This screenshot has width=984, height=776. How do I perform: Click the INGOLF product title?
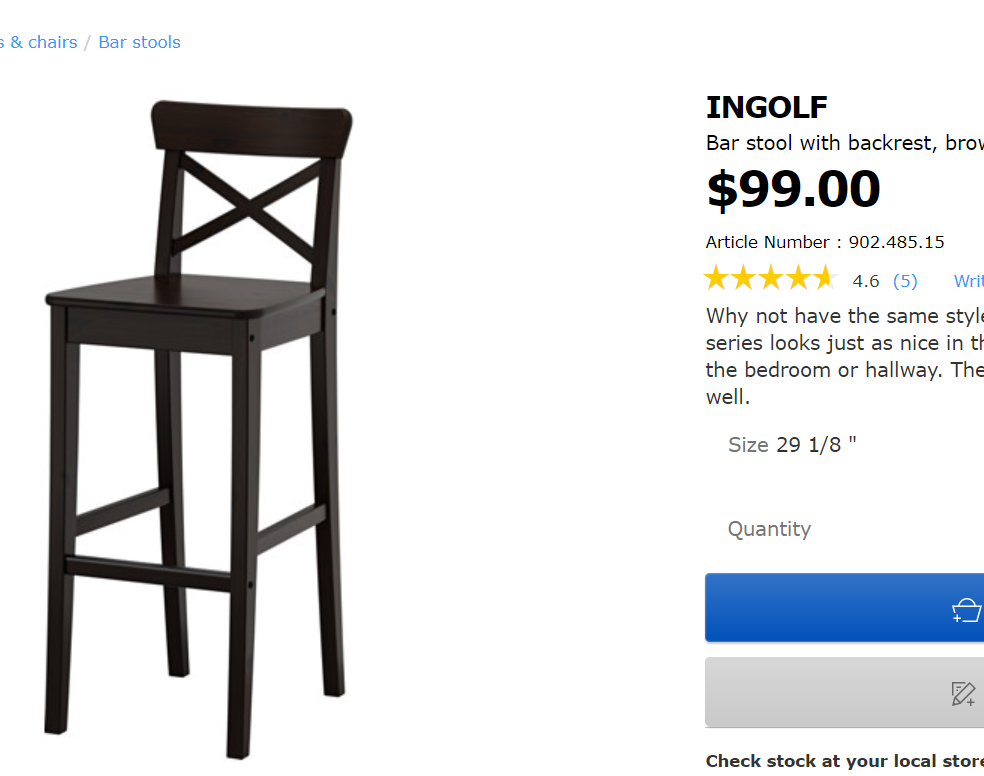766,107
